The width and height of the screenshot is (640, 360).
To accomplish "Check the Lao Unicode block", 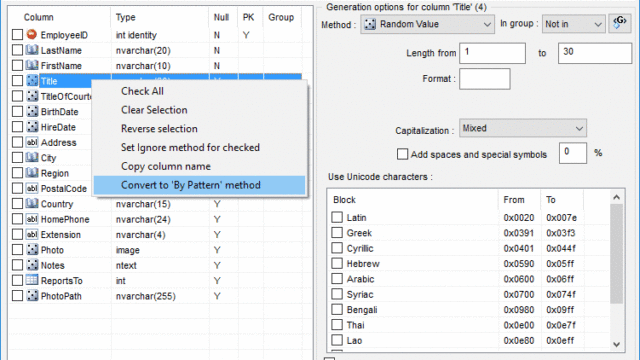I will click(x=337, y=340).
